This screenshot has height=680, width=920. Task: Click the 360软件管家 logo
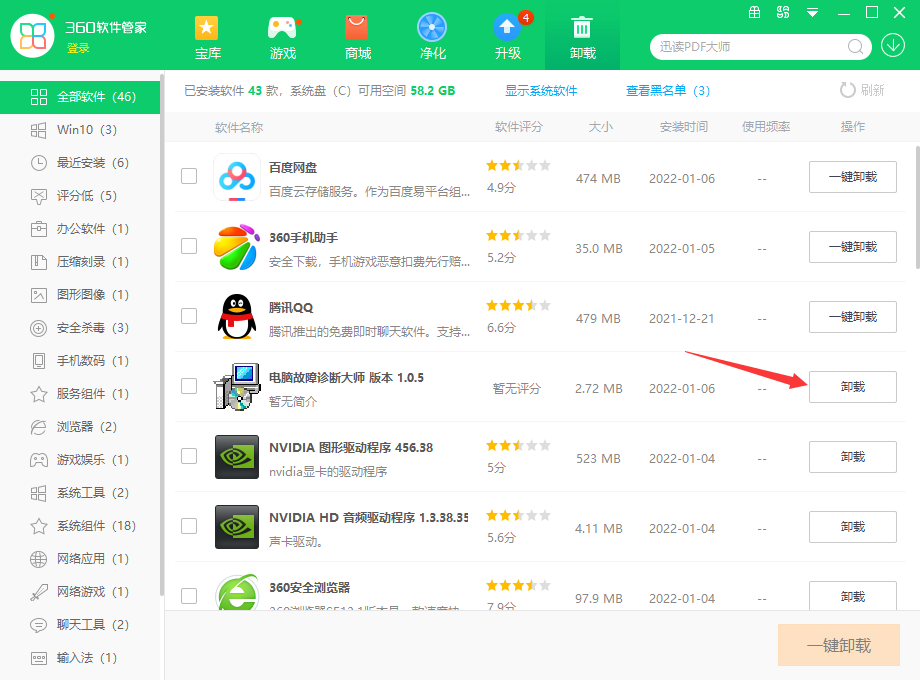pyautogui.click(x=32, y=36)
